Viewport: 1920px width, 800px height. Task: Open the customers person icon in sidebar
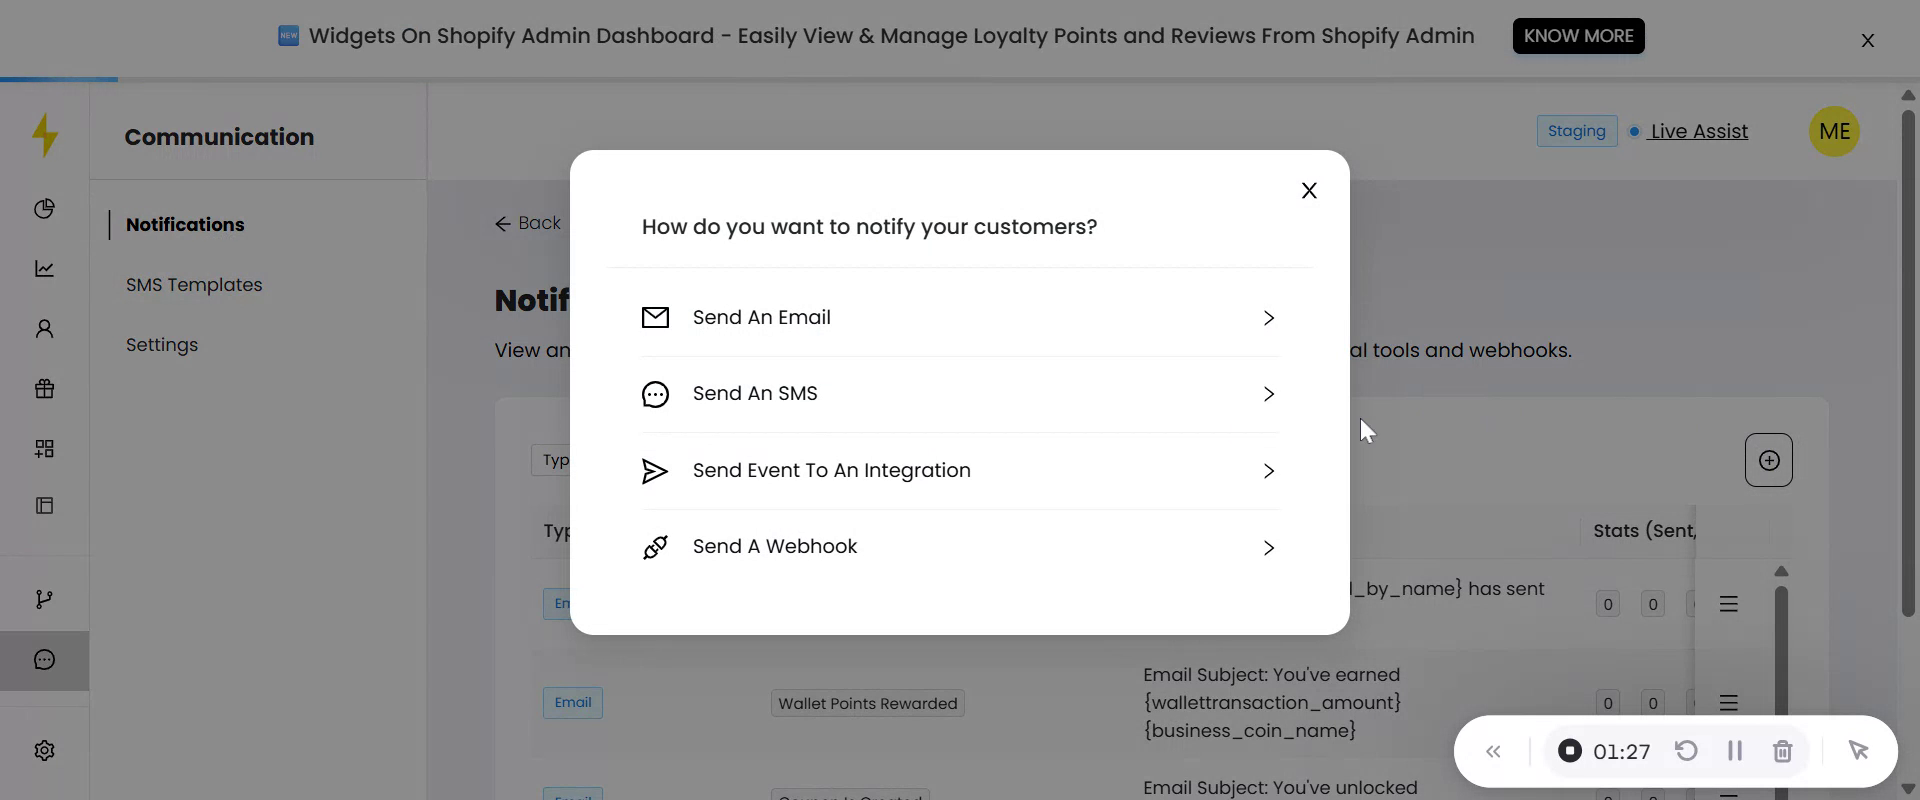pos(44,329)
